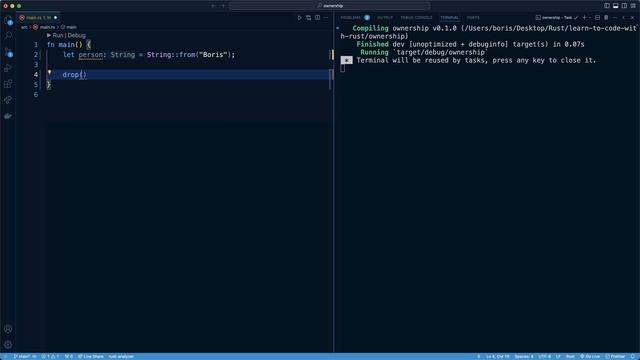Click the ownership command center search box
The image size is (640, 360).
[x=330, y=6]
